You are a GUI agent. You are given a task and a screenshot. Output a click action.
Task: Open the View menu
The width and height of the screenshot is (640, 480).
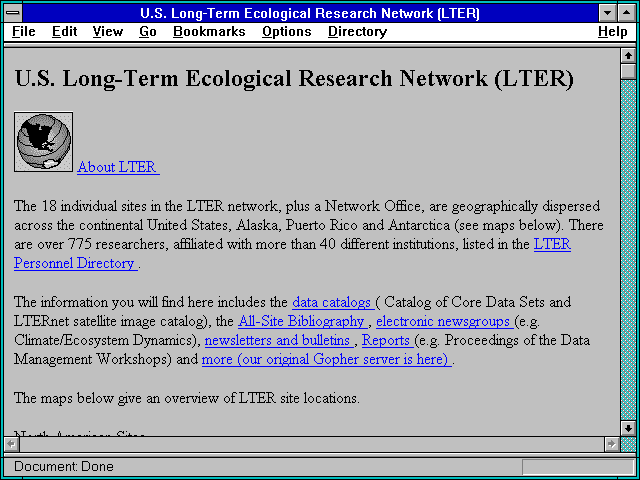[108, 31]
